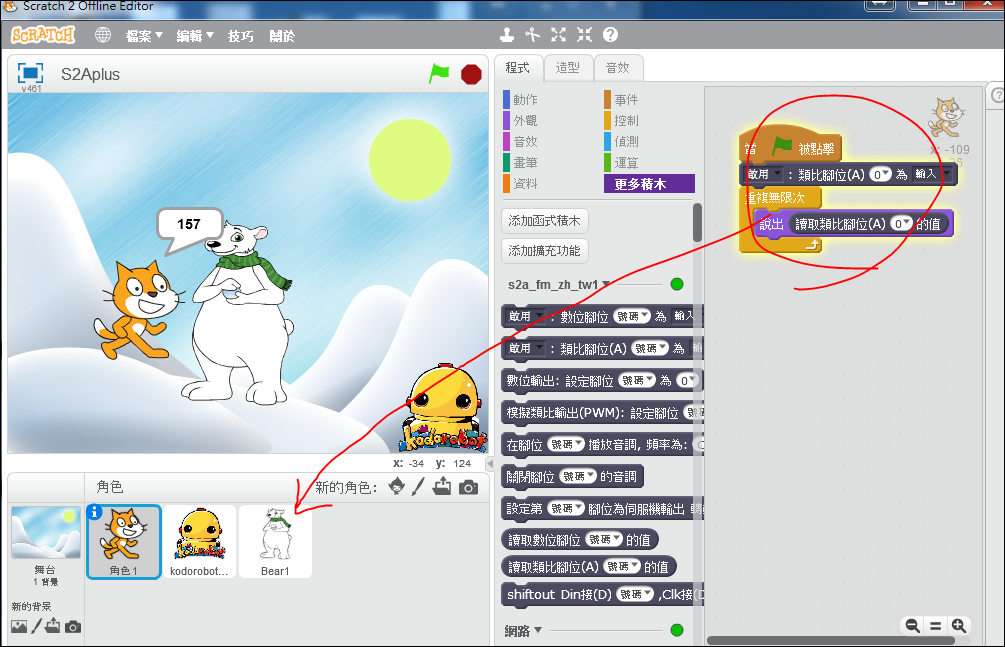Open block help question mark tool

[610, 35]
